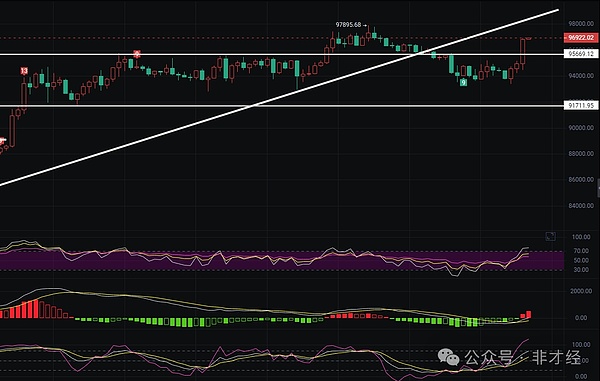
Task: Select the horizontal line label 95669.12
Action: click(580, 54)
